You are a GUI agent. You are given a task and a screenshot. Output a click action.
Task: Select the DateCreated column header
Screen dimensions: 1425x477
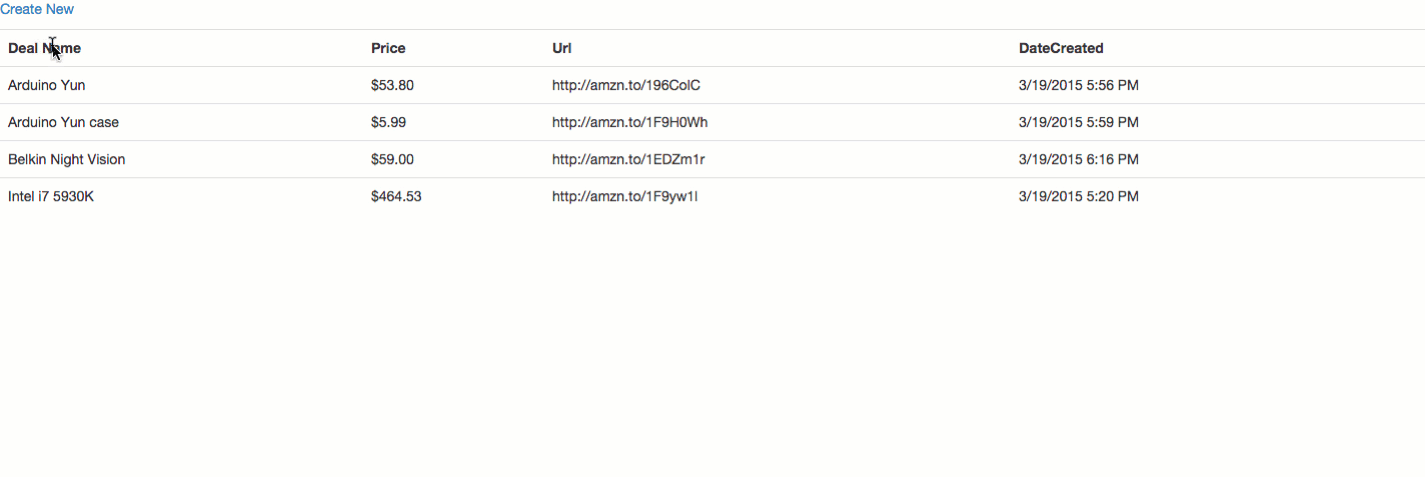pos(1061,48)
